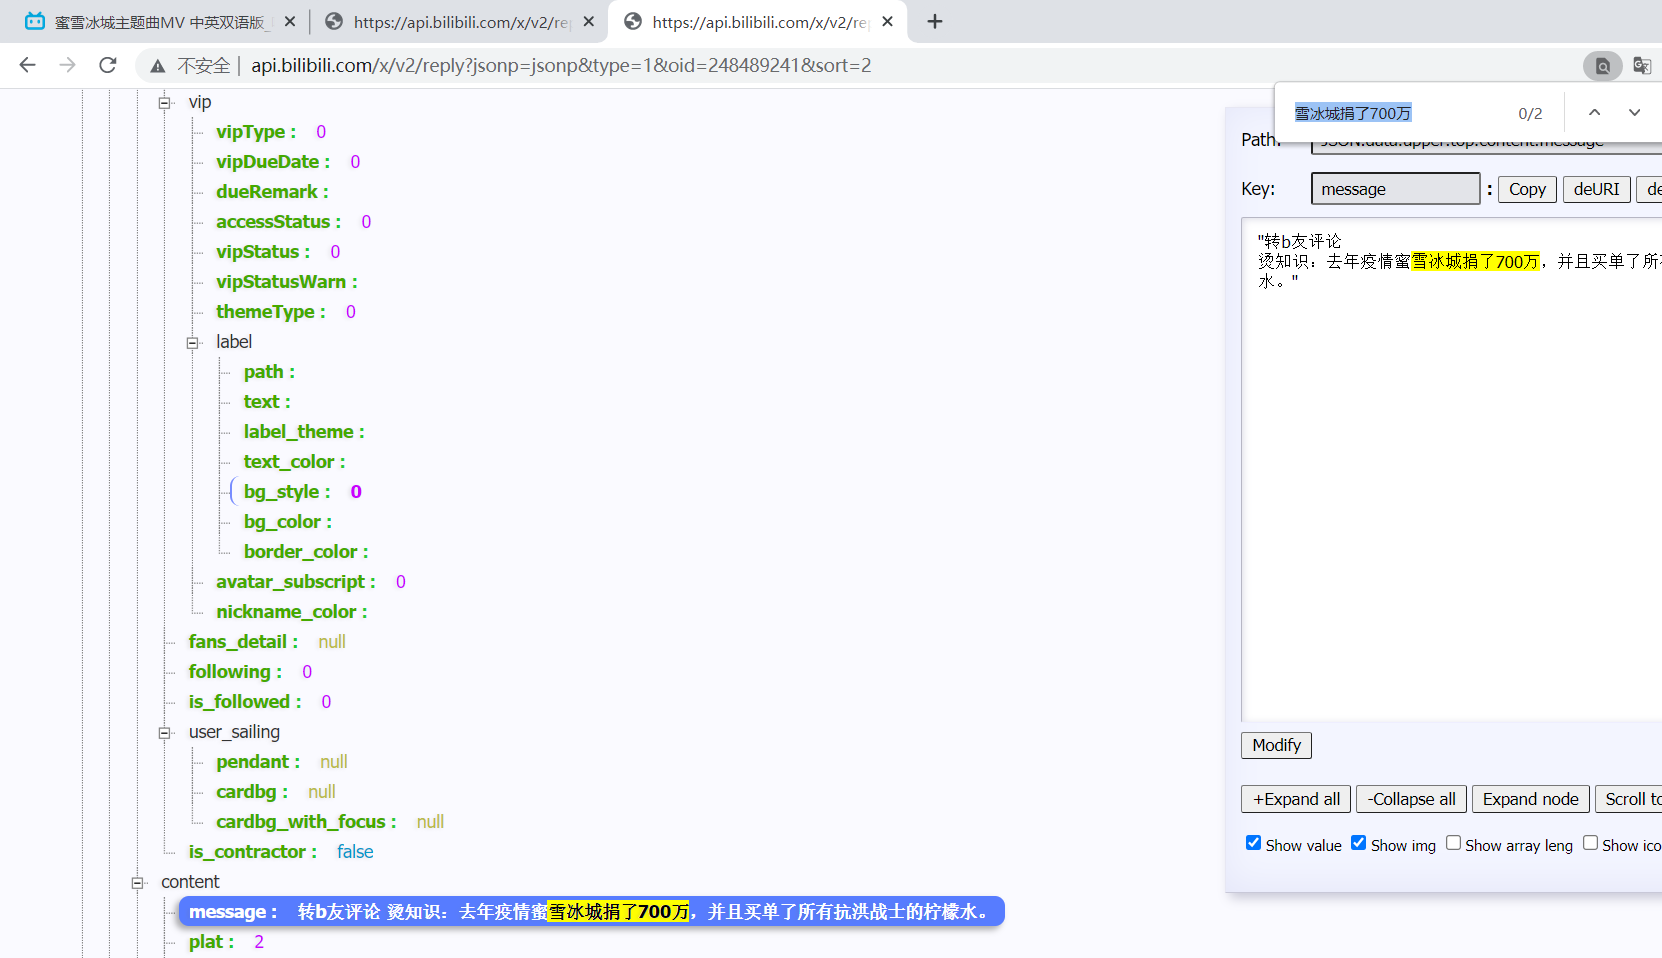Collapse the user_sailing node
The width and height of the screenshot is (1662, 958).
tap(165, 732)
